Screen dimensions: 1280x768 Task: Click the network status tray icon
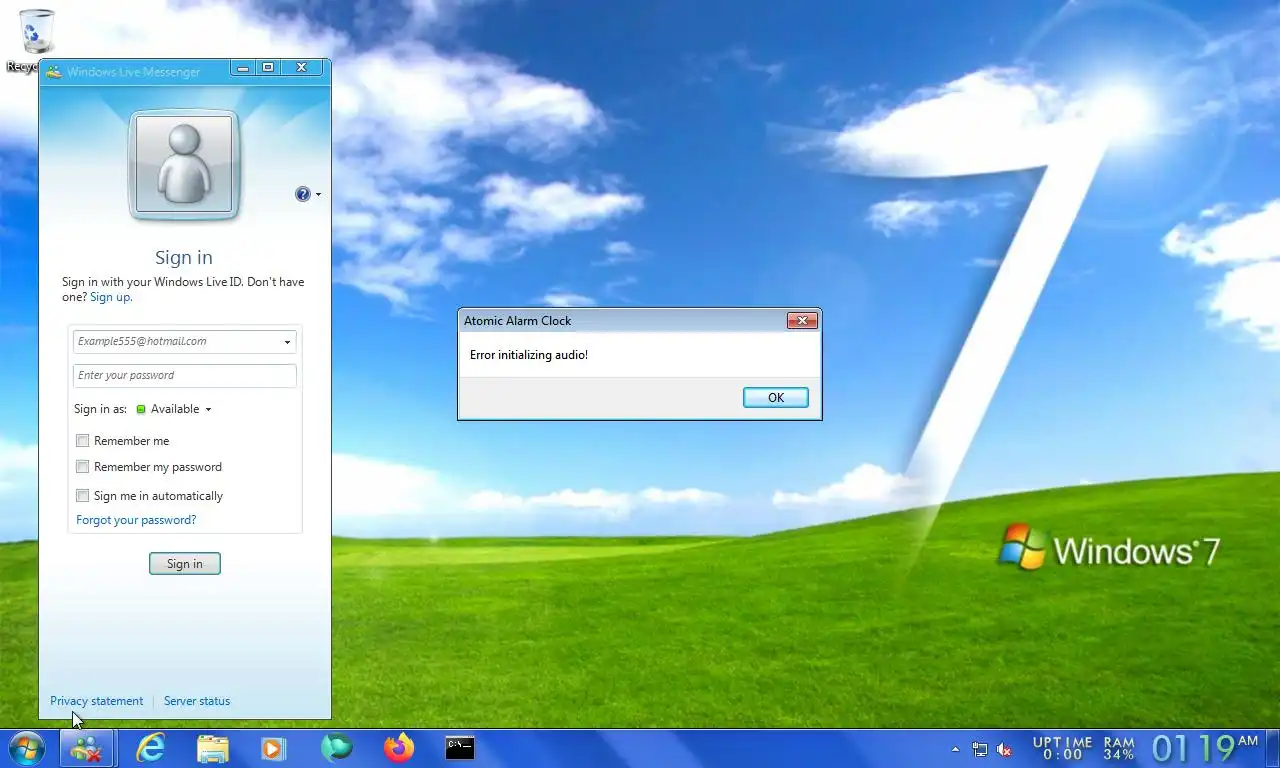point(980,749)
